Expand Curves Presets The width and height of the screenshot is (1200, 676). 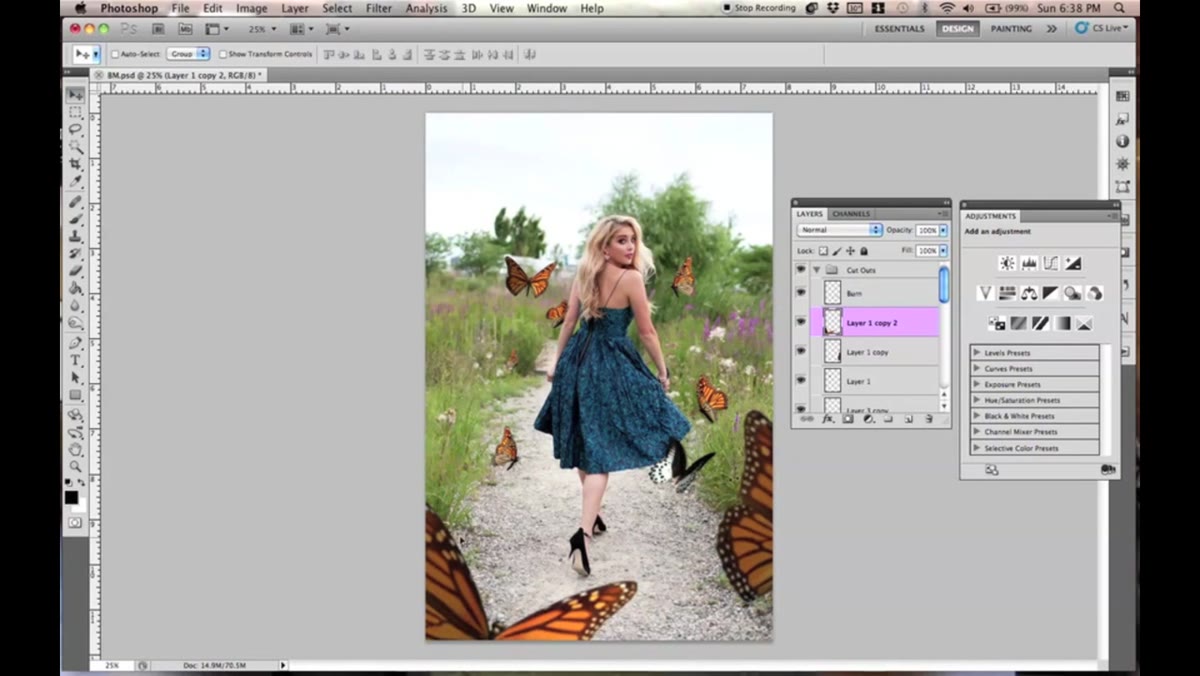[976, 369]
